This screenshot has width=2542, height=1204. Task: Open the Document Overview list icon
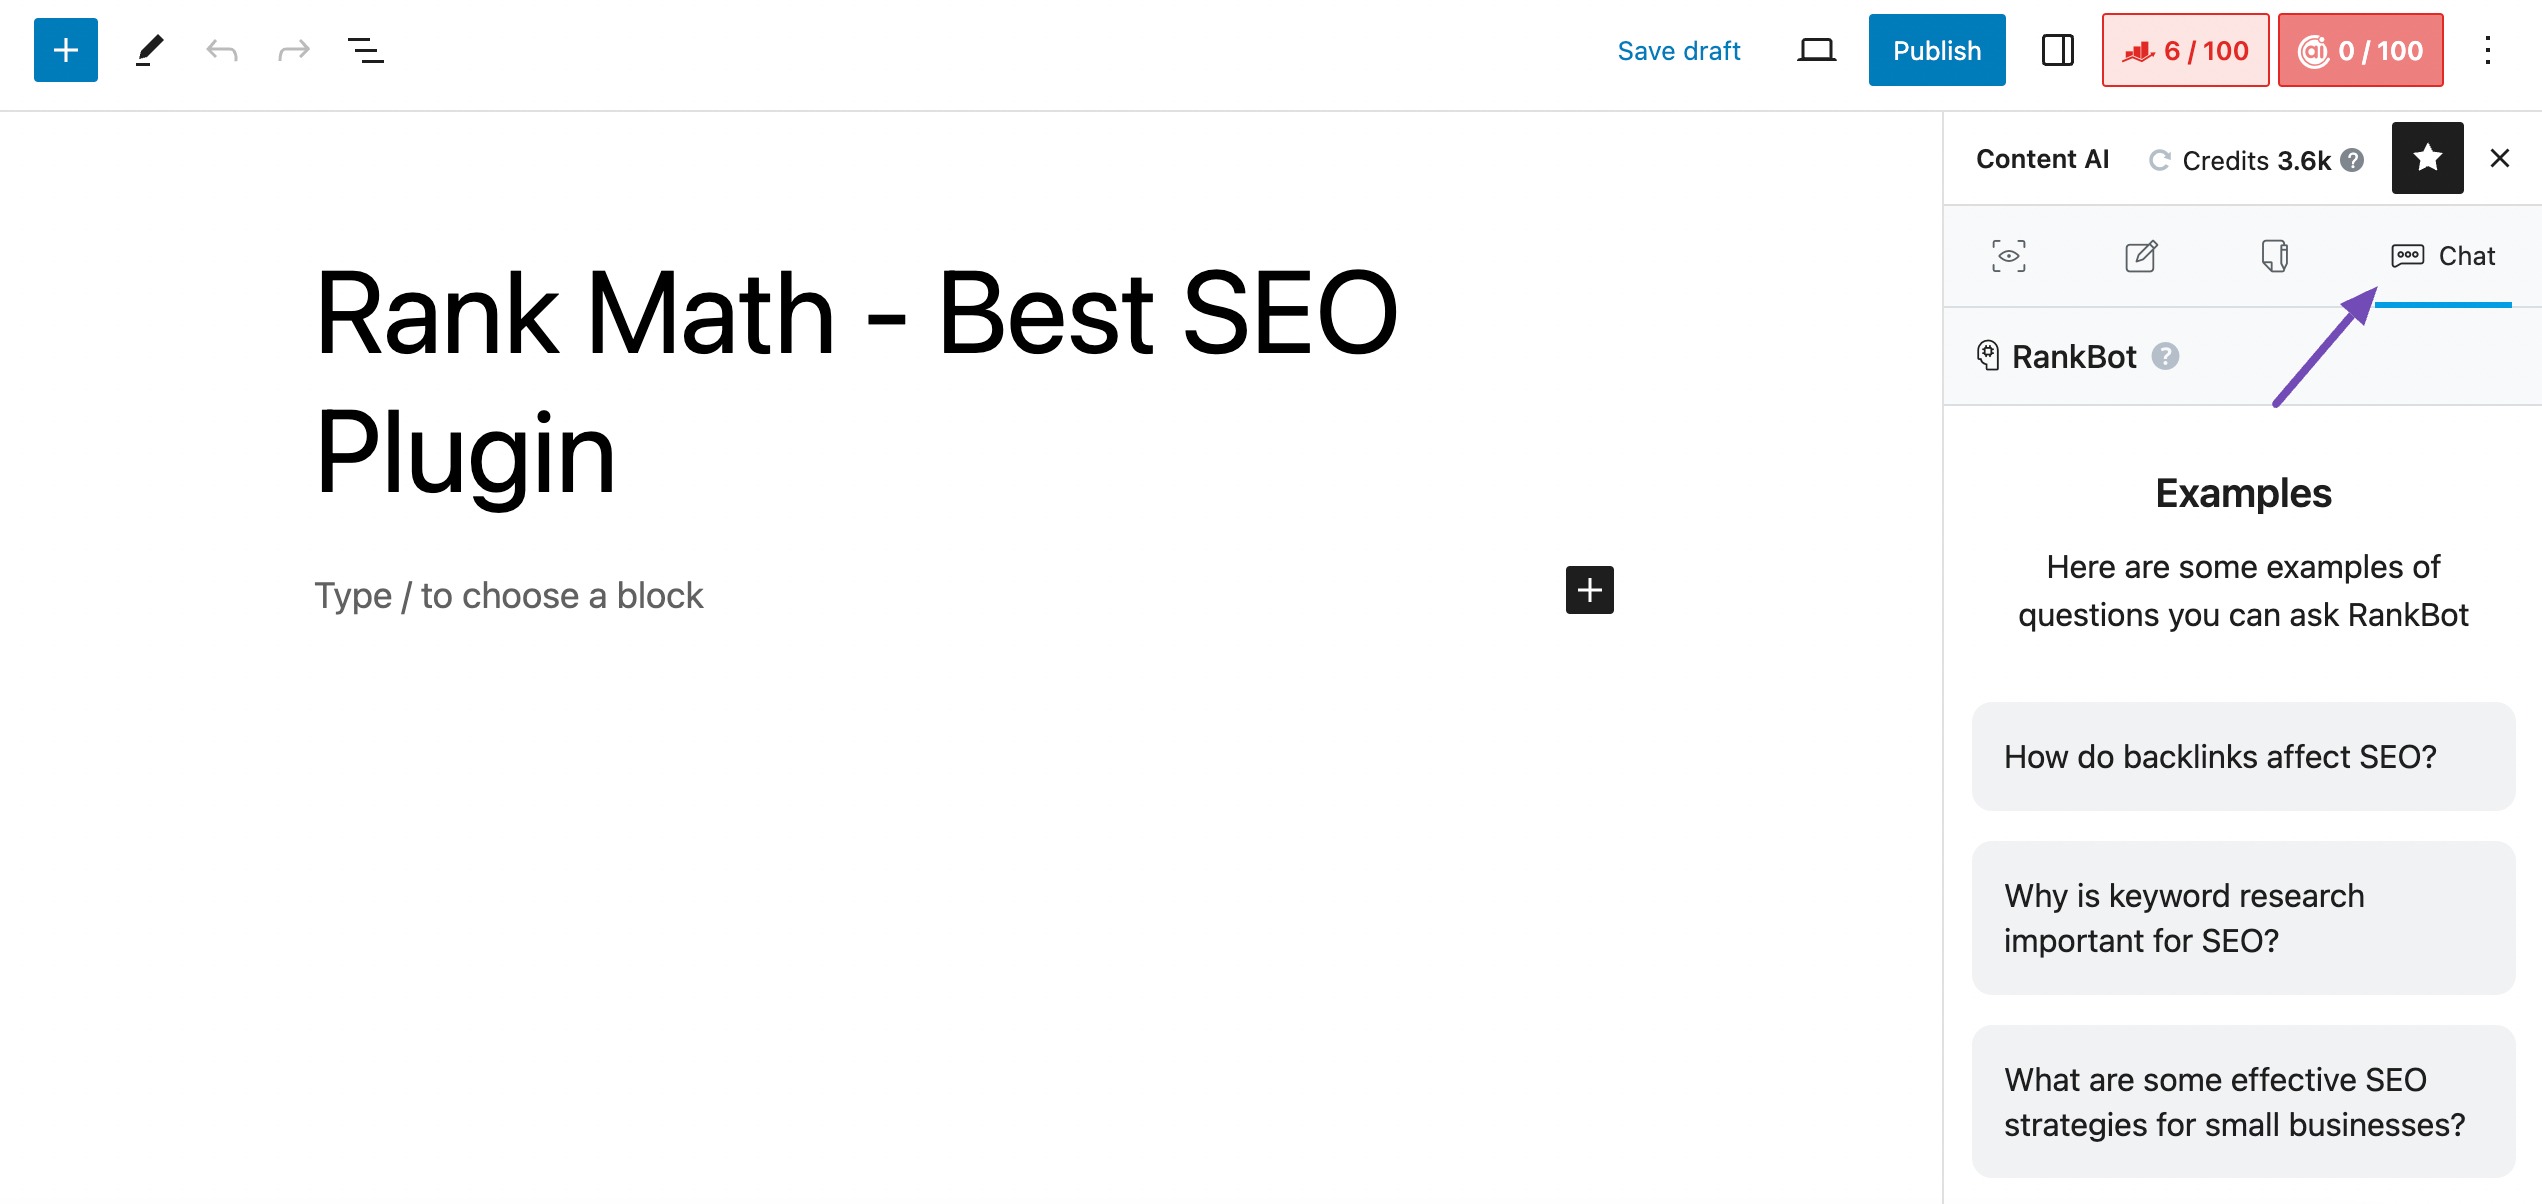[x=366, y=50]
